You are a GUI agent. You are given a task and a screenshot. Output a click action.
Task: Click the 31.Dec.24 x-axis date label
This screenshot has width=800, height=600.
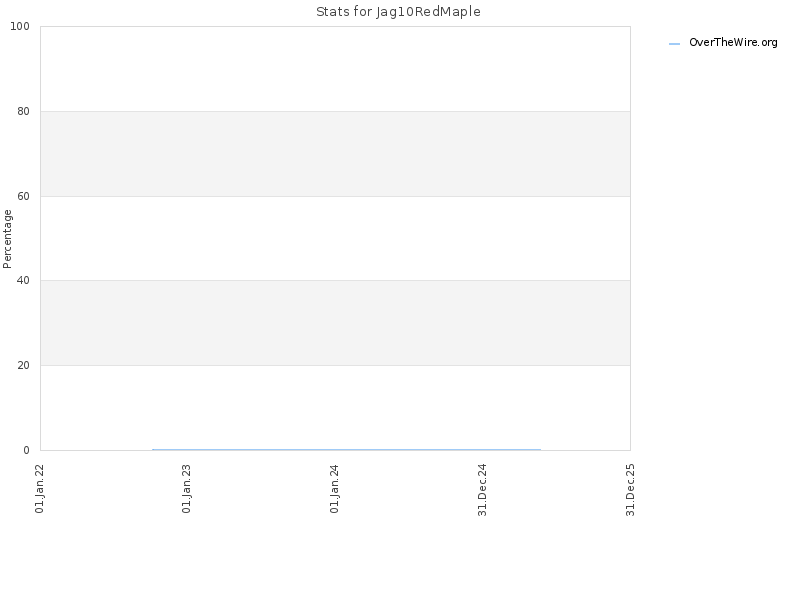click(x=483, y=490)
